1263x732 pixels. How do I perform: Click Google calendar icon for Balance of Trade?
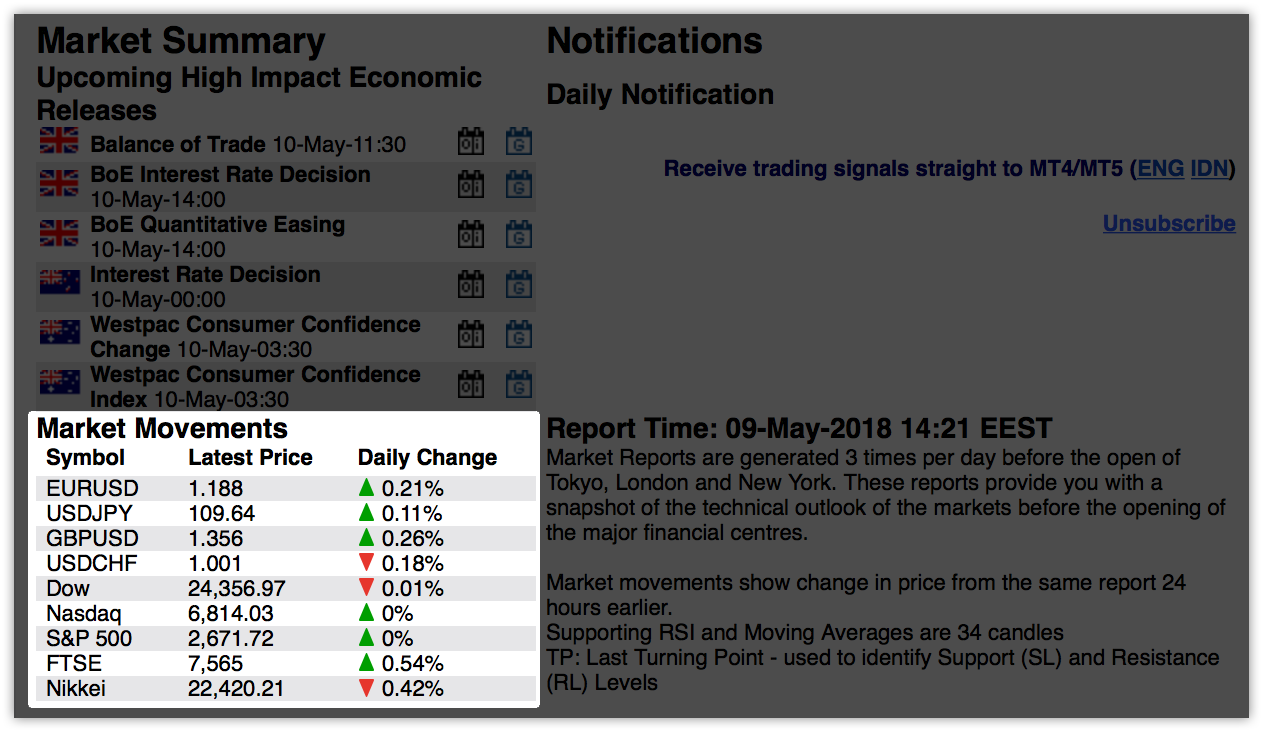(x=518, y=142)
